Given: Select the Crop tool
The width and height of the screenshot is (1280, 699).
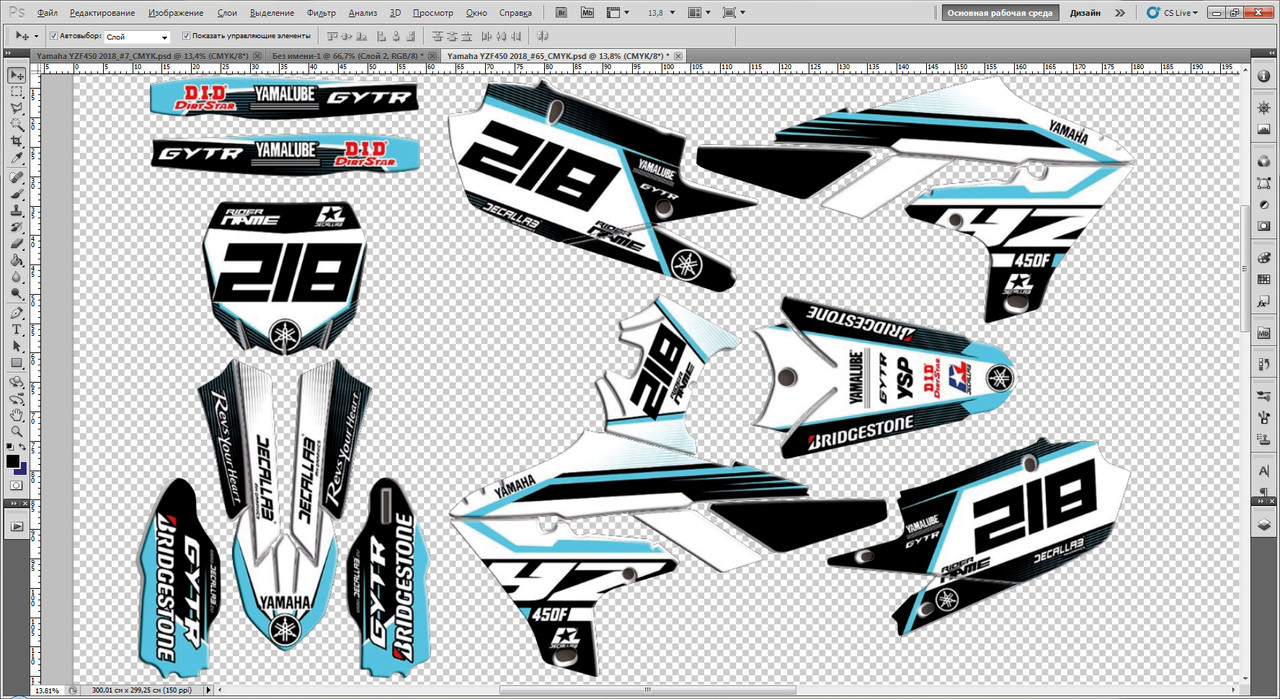Looking at the screenshot, I should 17,143.
